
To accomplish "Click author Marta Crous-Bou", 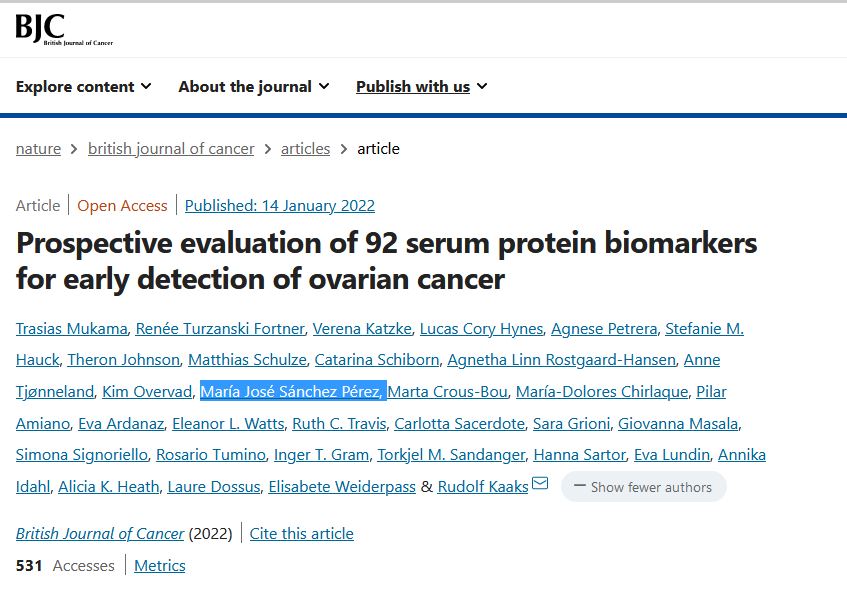I will (x=448, y=391).
